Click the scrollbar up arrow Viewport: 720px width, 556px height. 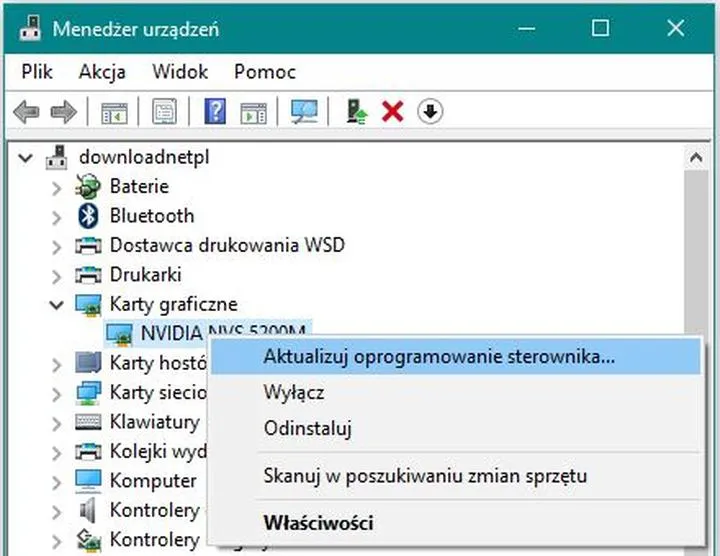696,158
